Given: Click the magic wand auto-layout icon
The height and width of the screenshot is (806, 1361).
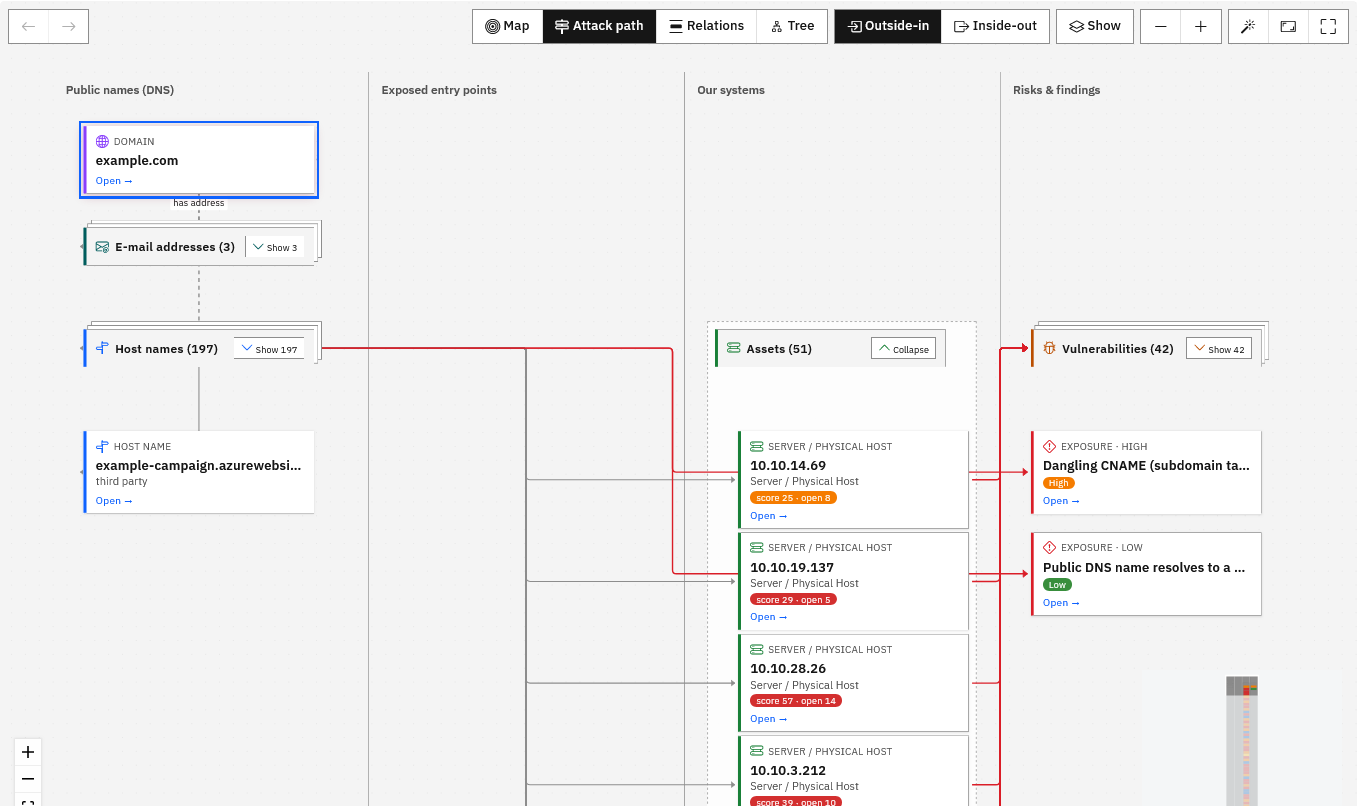Looking at the screenshot, I should [x=1248, y=26].
